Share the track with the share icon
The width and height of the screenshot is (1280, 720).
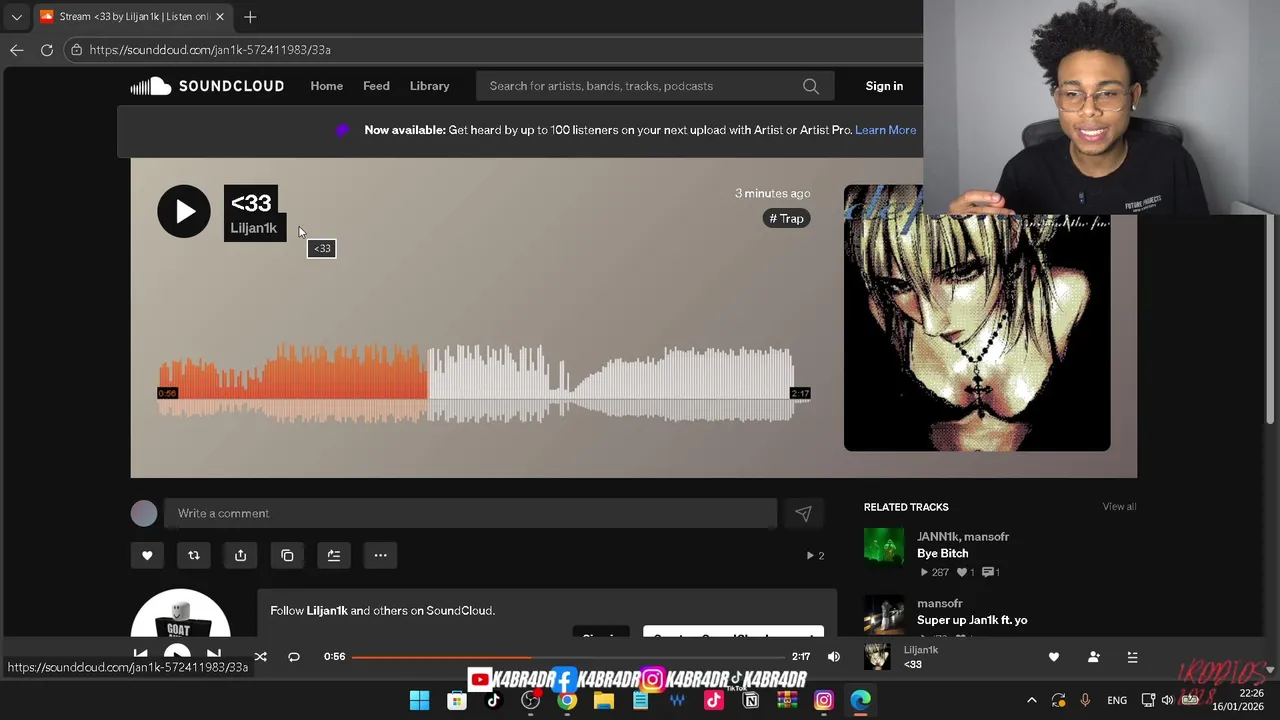240,555
